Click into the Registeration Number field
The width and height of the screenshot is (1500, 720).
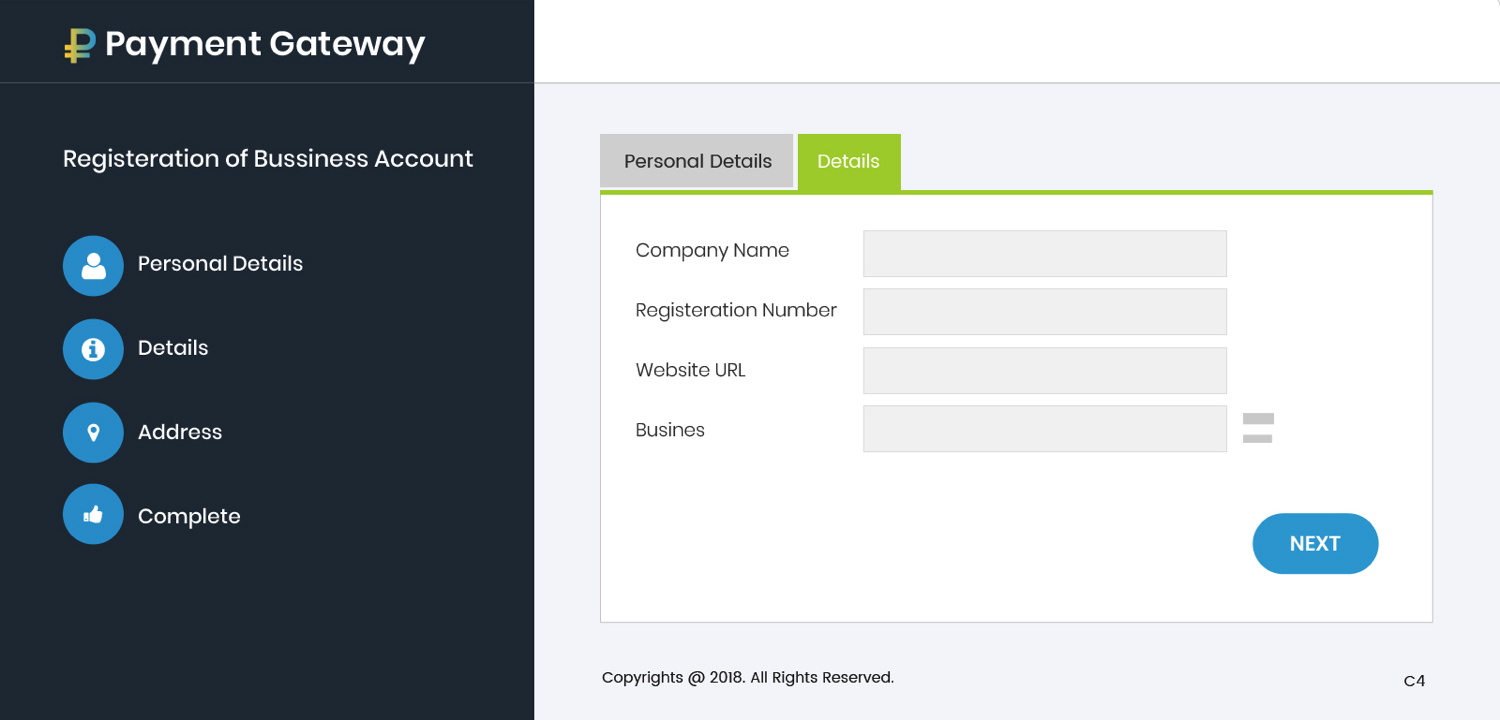tap(1044, 311)
